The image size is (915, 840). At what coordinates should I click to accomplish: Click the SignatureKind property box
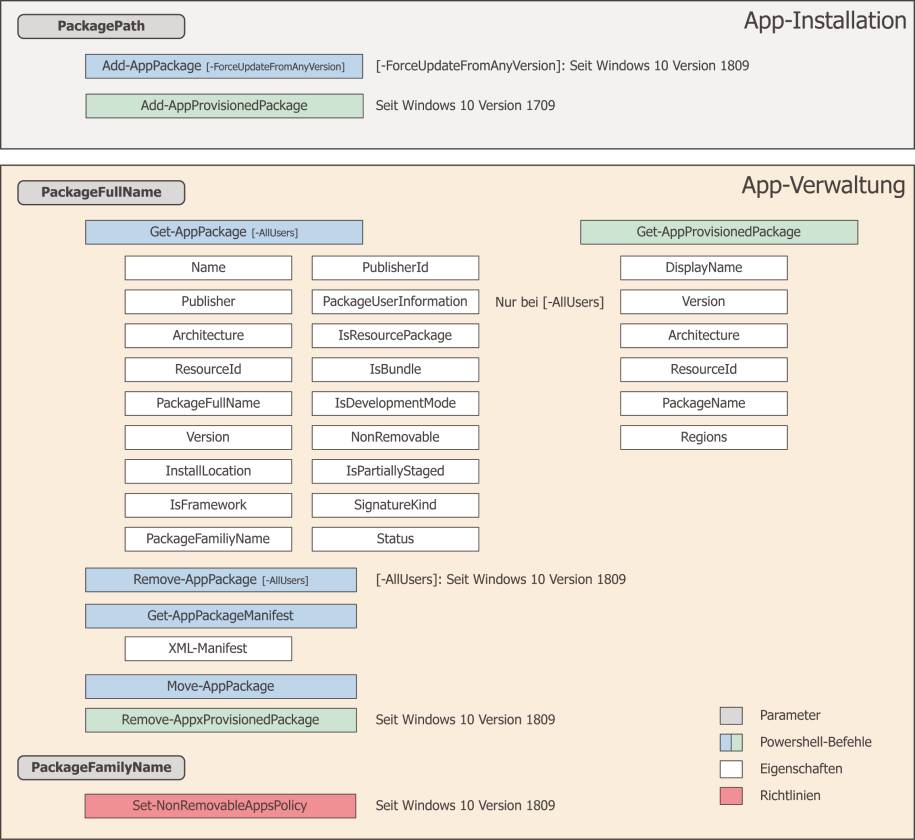395,504
